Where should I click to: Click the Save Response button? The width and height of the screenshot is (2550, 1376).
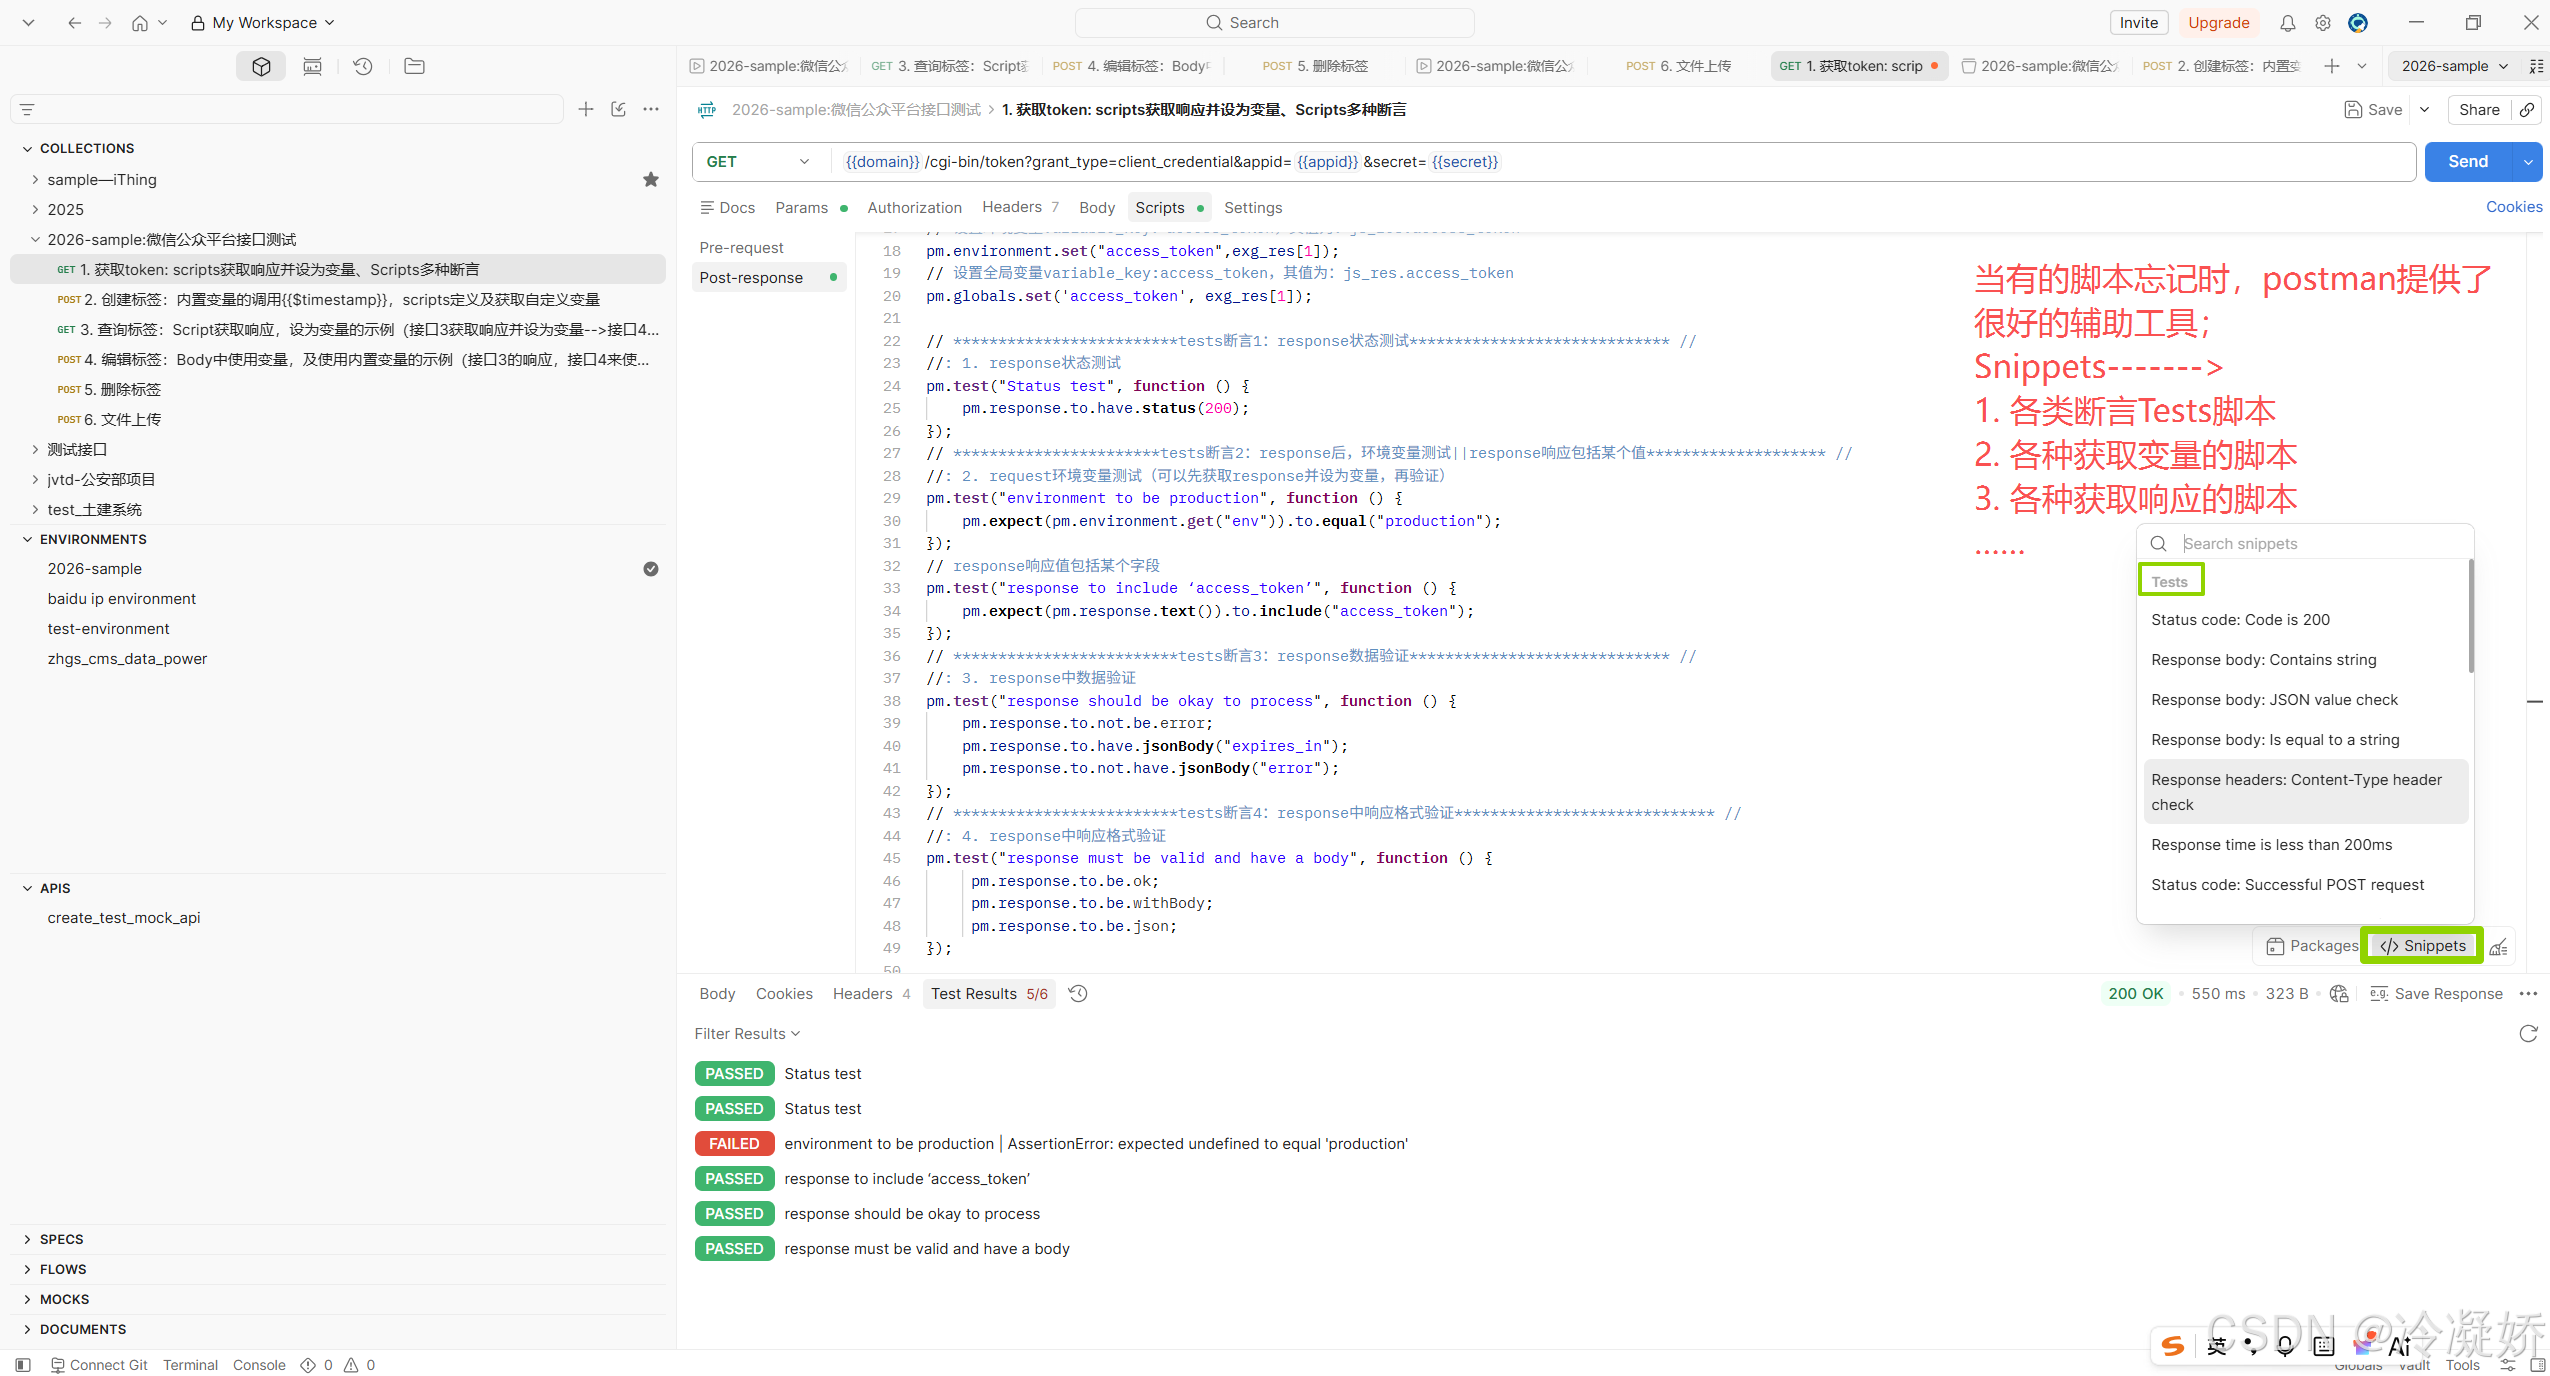point(2437,994)
